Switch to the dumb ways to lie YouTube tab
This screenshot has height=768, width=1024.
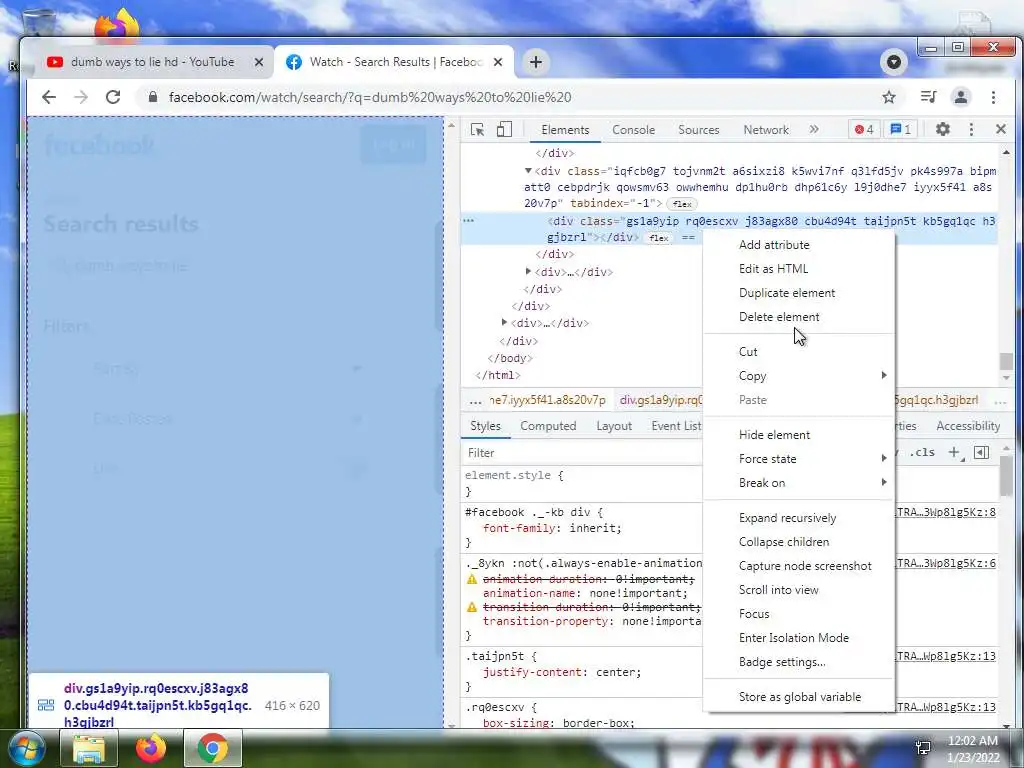point(152,62)
